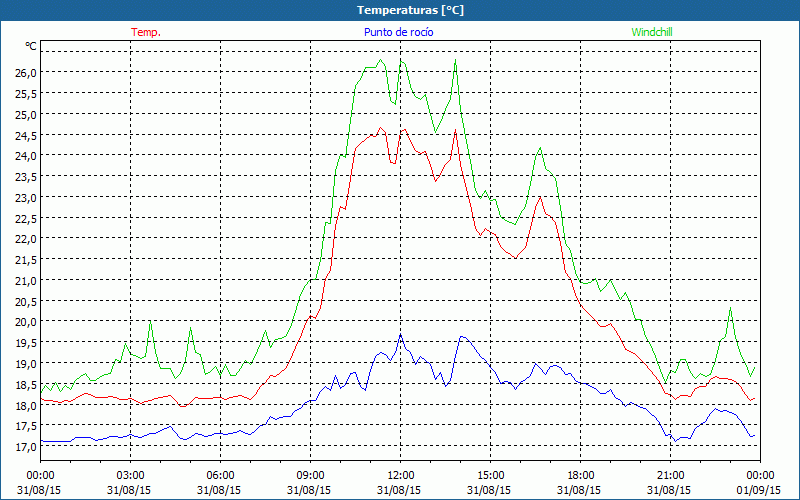Click the 25,0 y-axis value
Image resolution: width=800 pixels, height=500 pixels.
click(x=26, y=115)
